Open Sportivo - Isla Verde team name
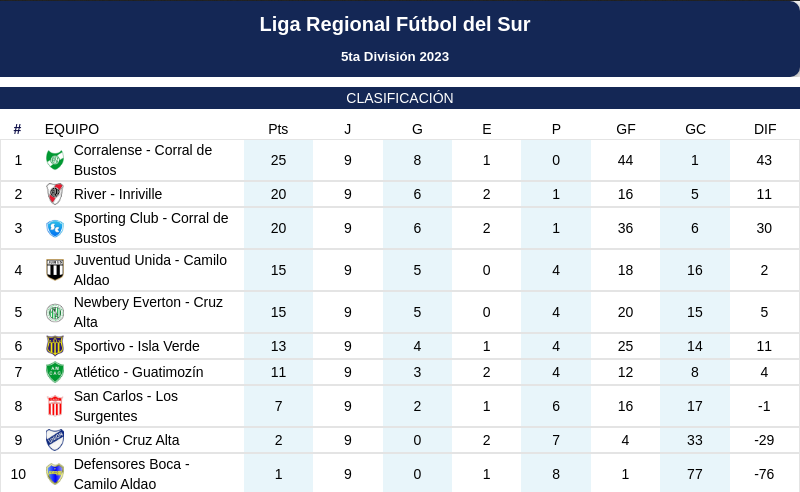Image resolution: width=800 pixels, height=492 pixels. coord(137,346)
